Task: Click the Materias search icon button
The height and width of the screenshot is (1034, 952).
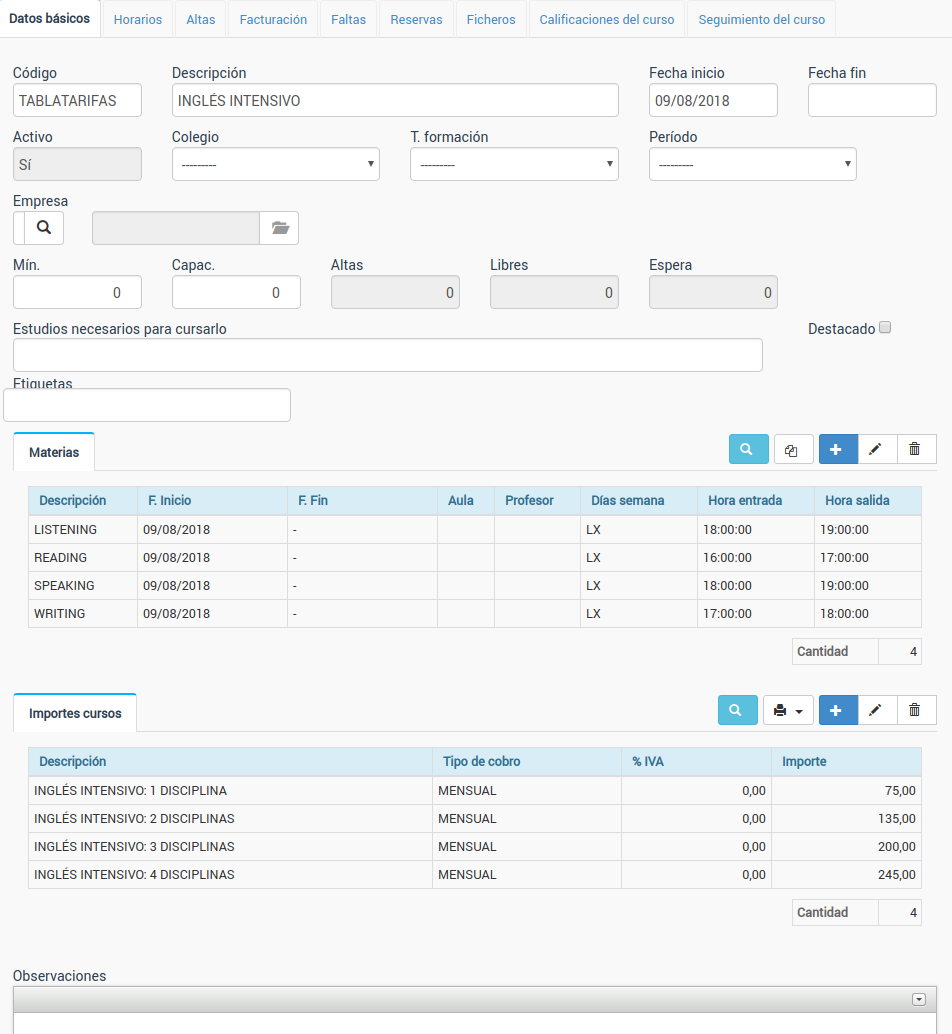Action: point(748,450)
